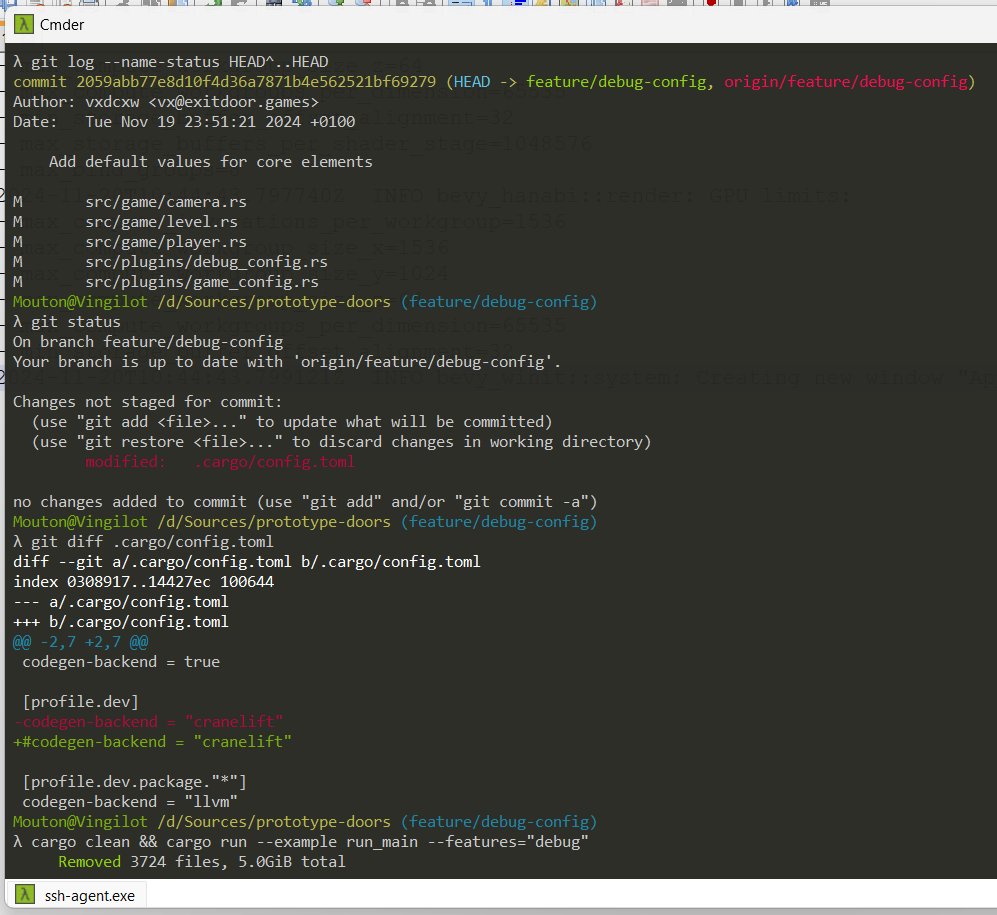Click the file path src/game/player.rs

click(166, 242)
